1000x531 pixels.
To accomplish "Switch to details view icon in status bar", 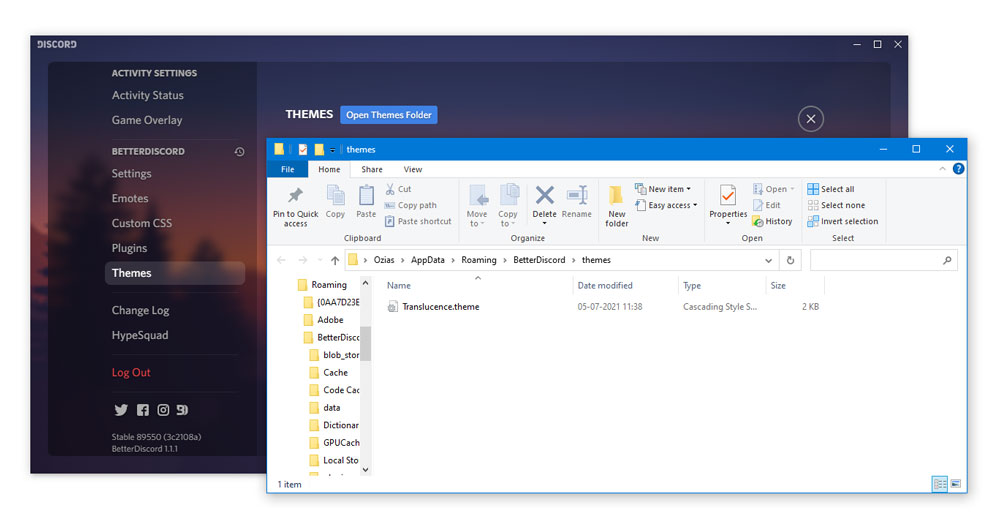I will tap(939, 484).
